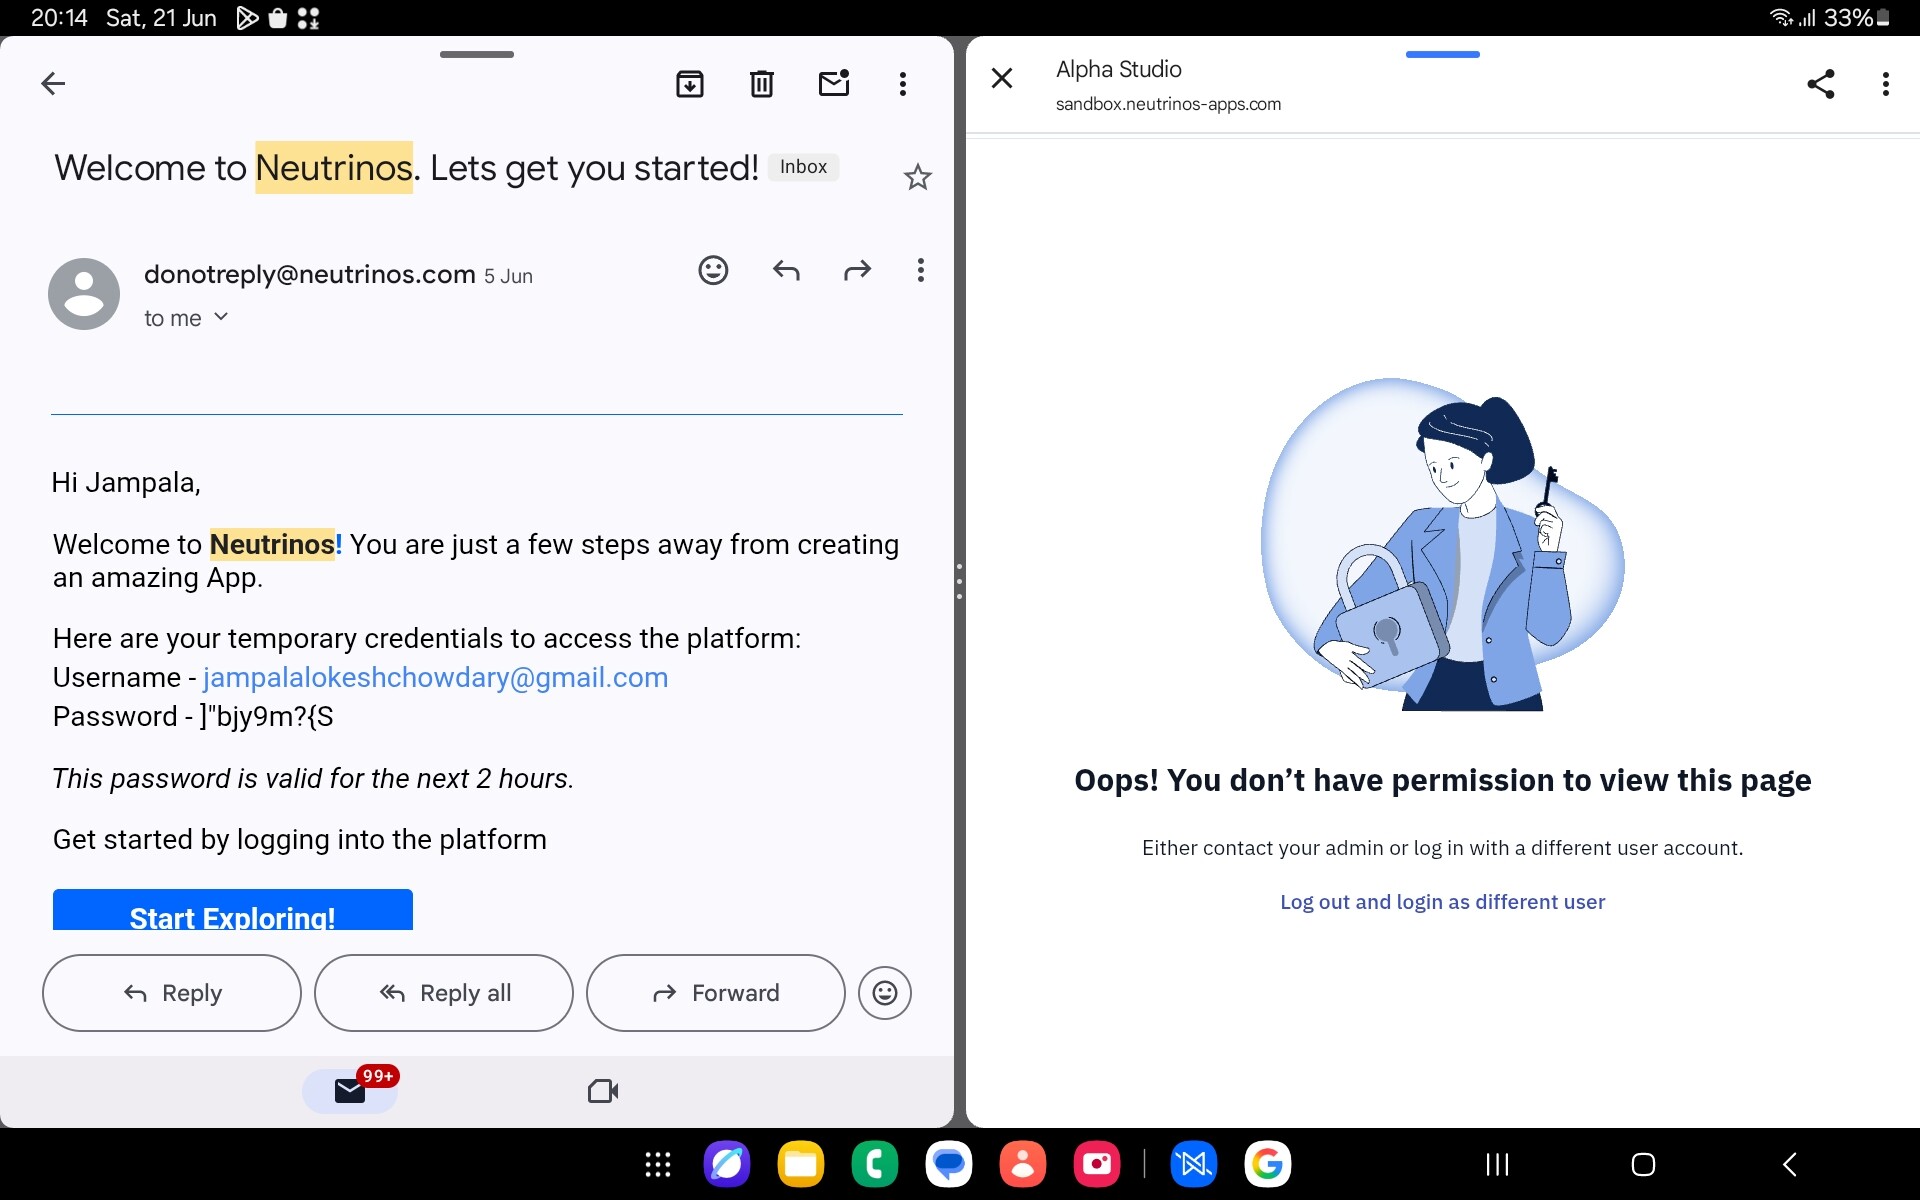Go back to the inbox list
The height and width of the screenshot is (1200, 1920).
pos(53,84)
